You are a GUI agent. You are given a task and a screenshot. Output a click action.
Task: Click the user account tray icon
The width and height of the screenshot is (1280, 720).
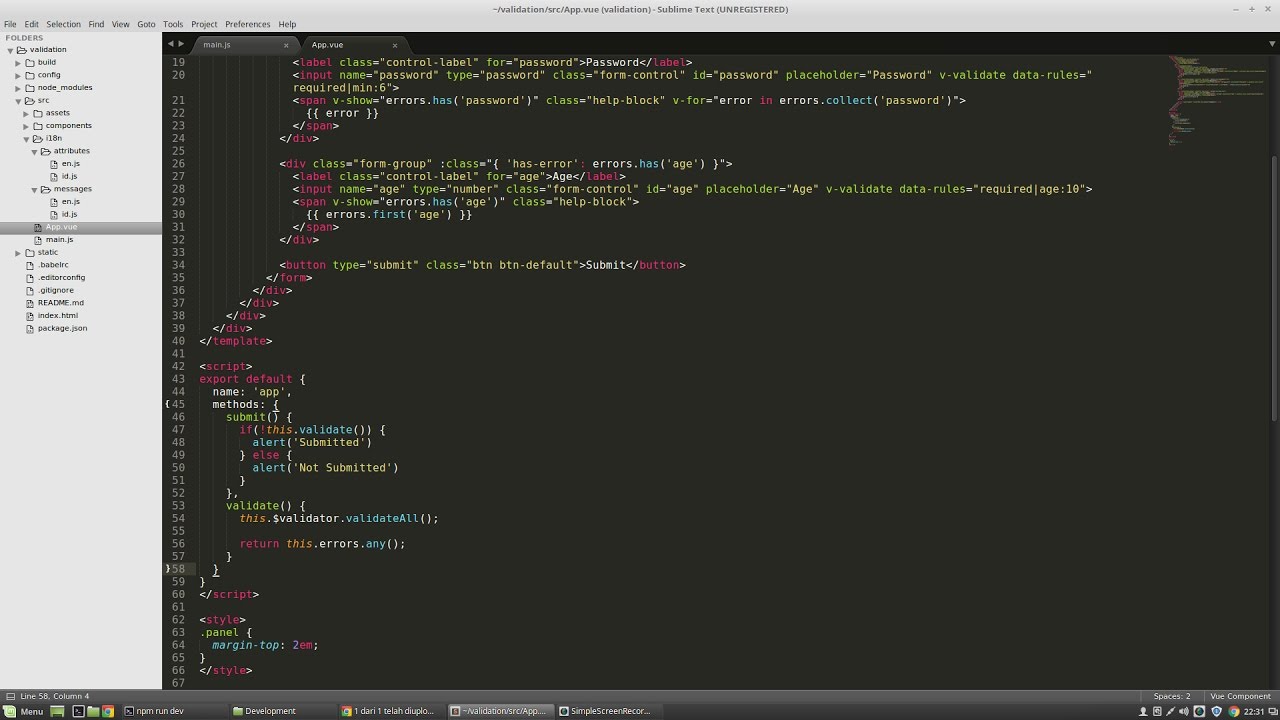[1143, 711]
